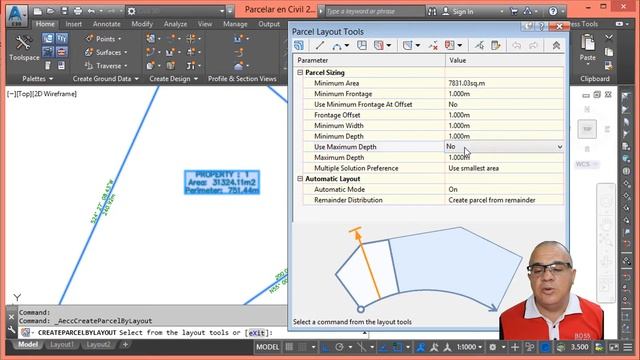Switch to the Annotate ribbon tab
Image resolution: width=640 pixels, height=360 pixels.
[x=107, y=24]
